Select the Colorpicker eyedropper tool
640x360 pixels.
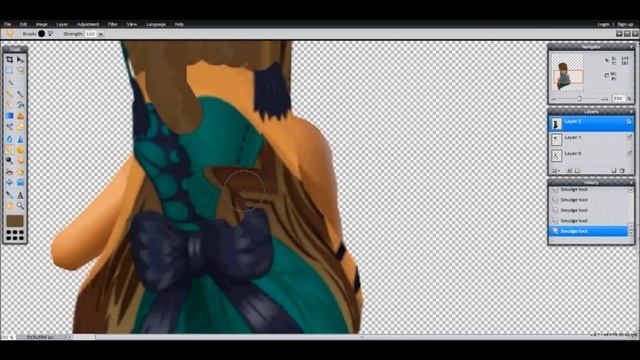[x=9, y=195]
